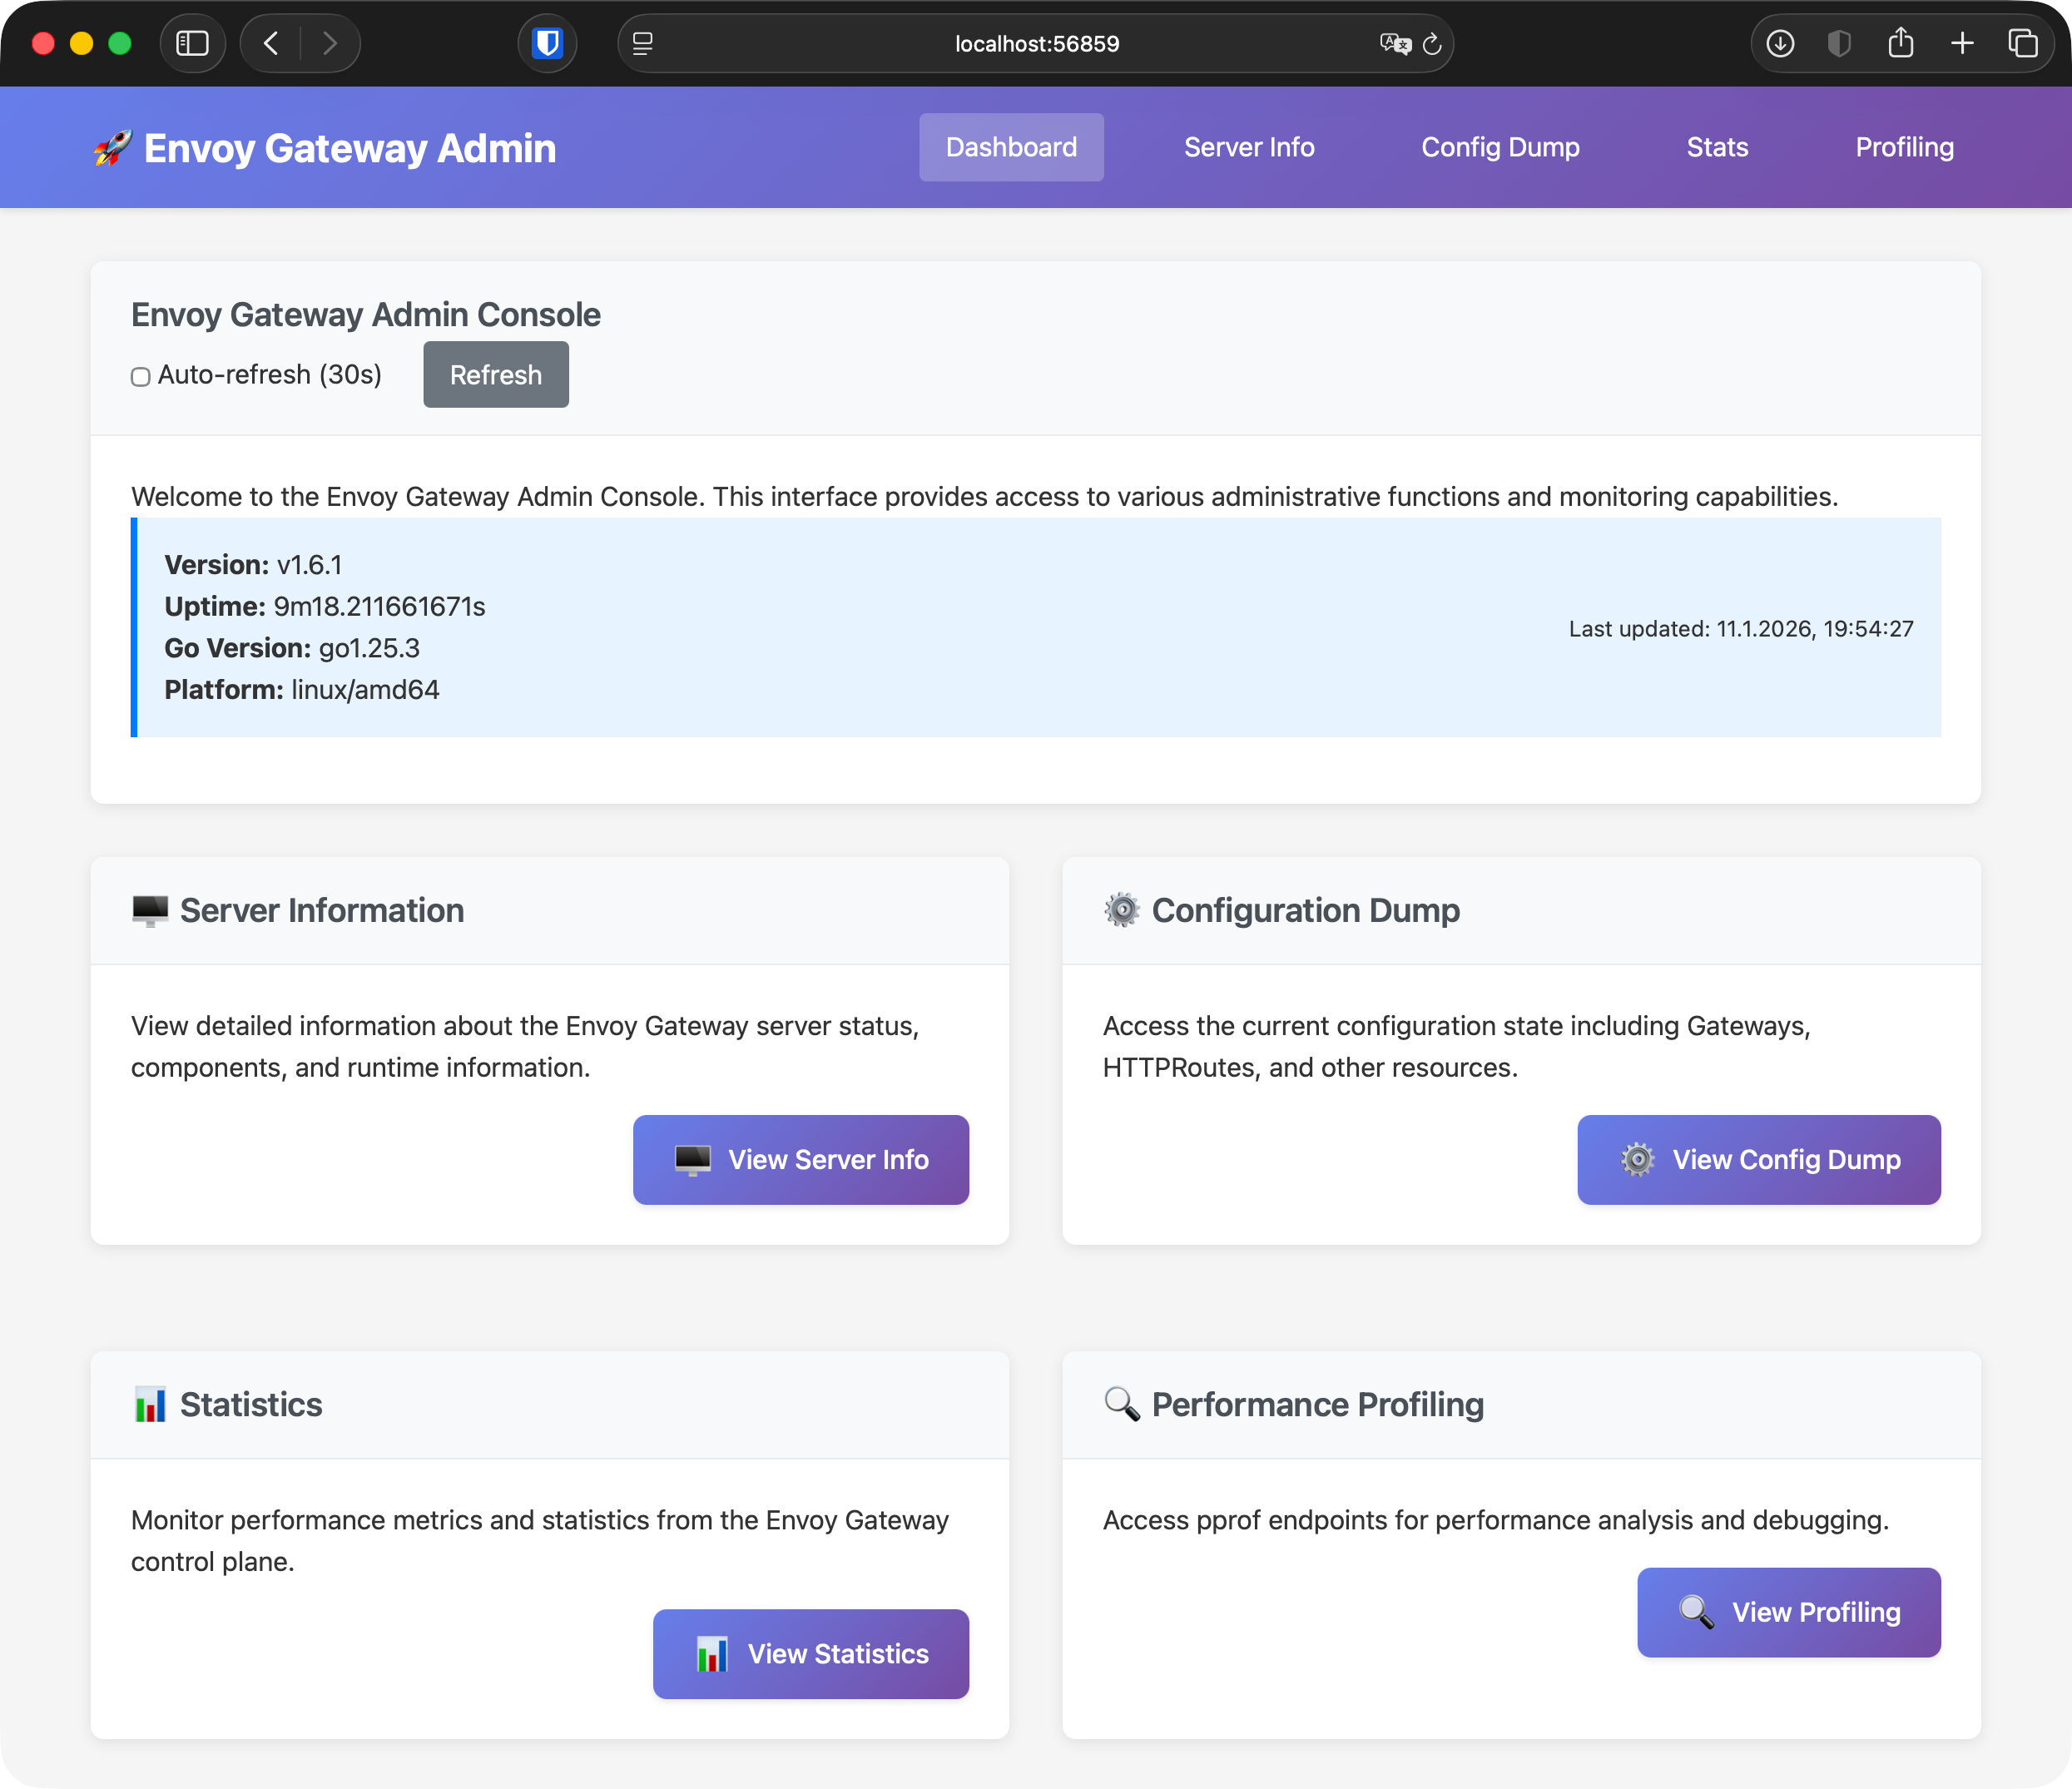Image resolution: width=2072 pixels, height=1789 pixels.
Task: Open the translate page icon
Action: (x=1394, y=43)
